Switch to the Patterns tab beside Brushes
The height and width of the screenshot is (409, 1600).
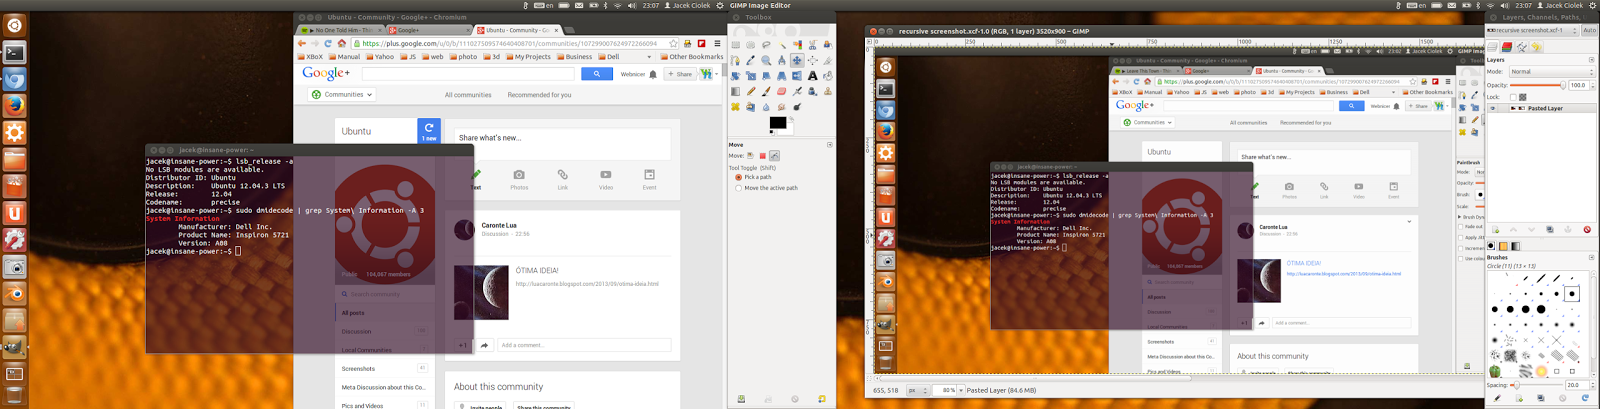pos(1503,246)
